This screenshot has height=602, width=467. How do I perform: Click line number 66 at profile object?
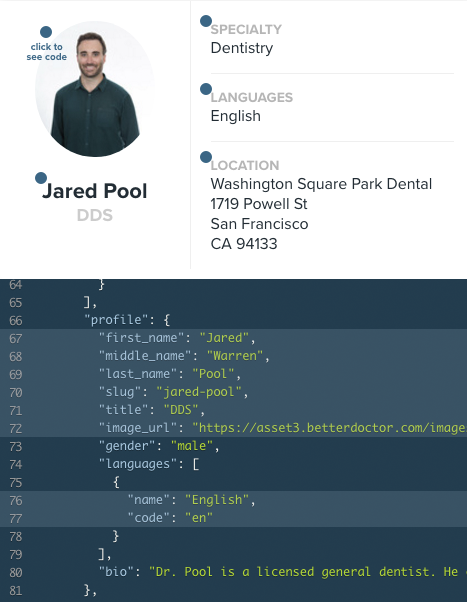(16, 321)
